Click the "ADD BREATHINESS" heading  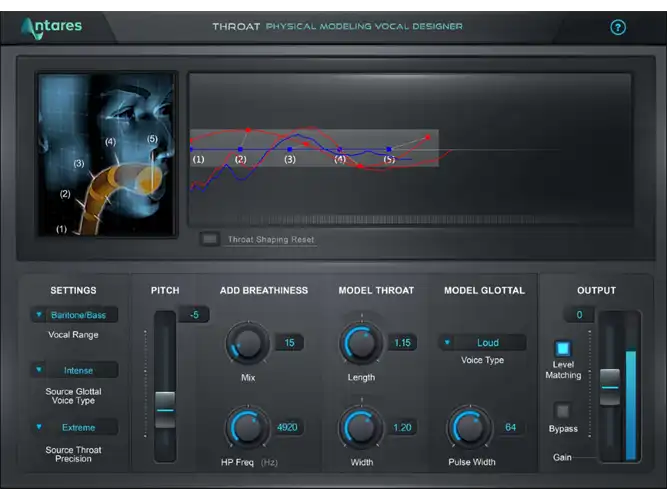264,291
